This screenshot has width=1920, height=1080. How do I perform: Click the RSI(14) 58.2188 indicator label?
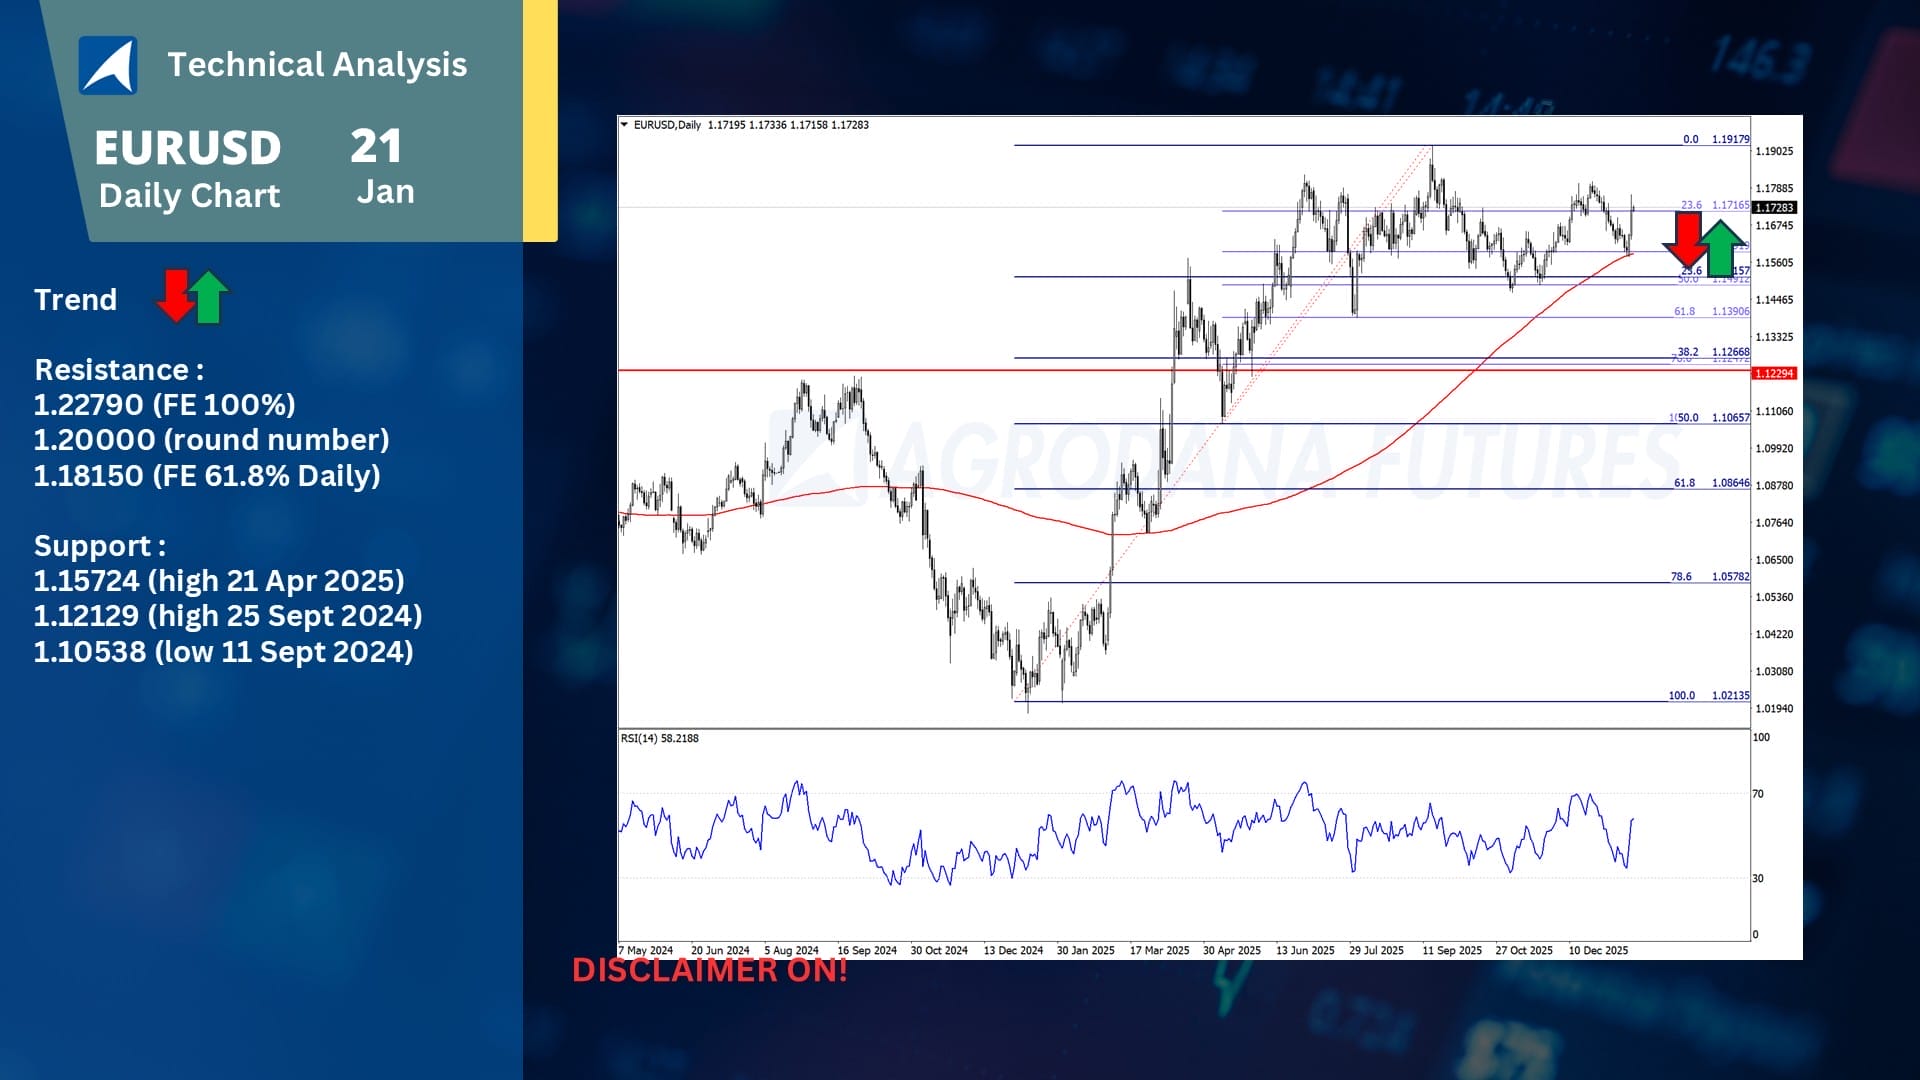[659, 739]
